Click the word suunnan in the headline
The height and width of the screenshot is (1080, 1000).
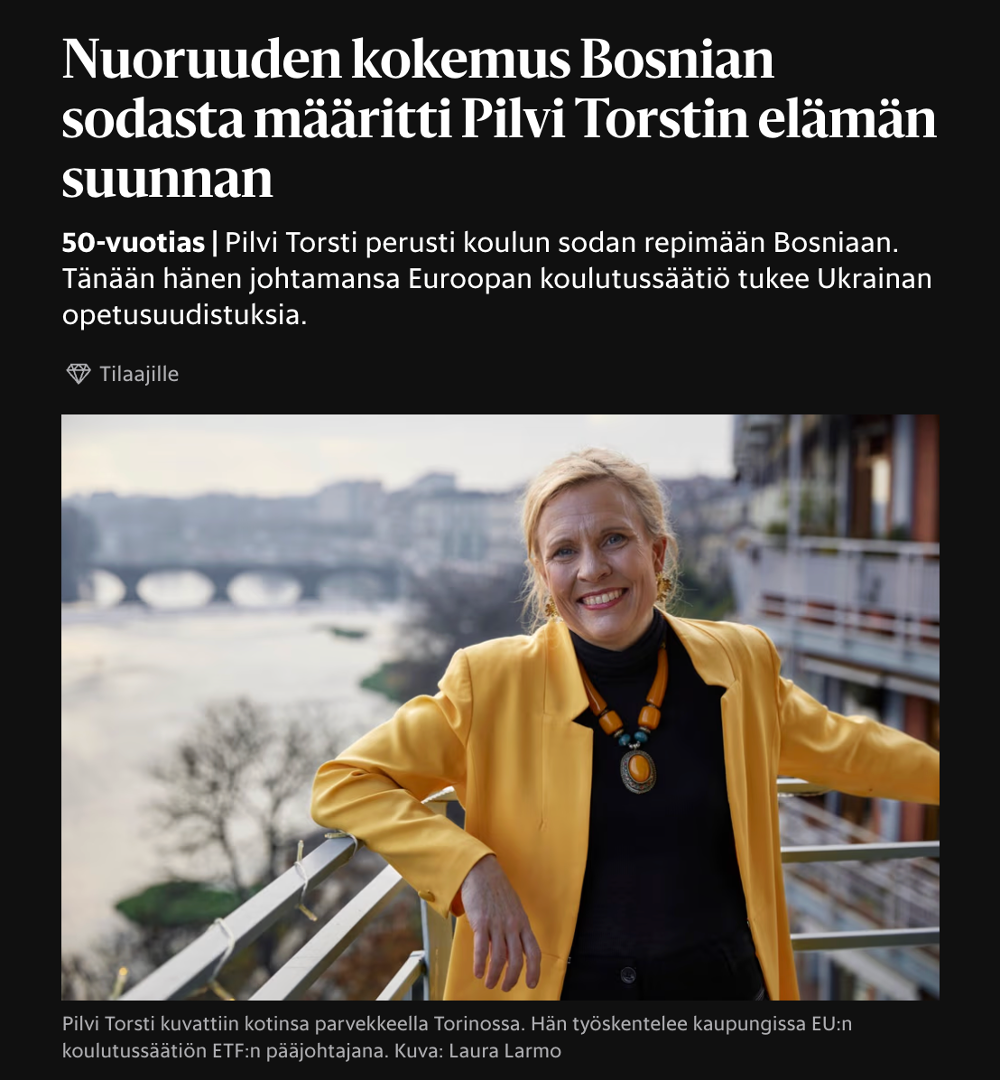(167, 180)
